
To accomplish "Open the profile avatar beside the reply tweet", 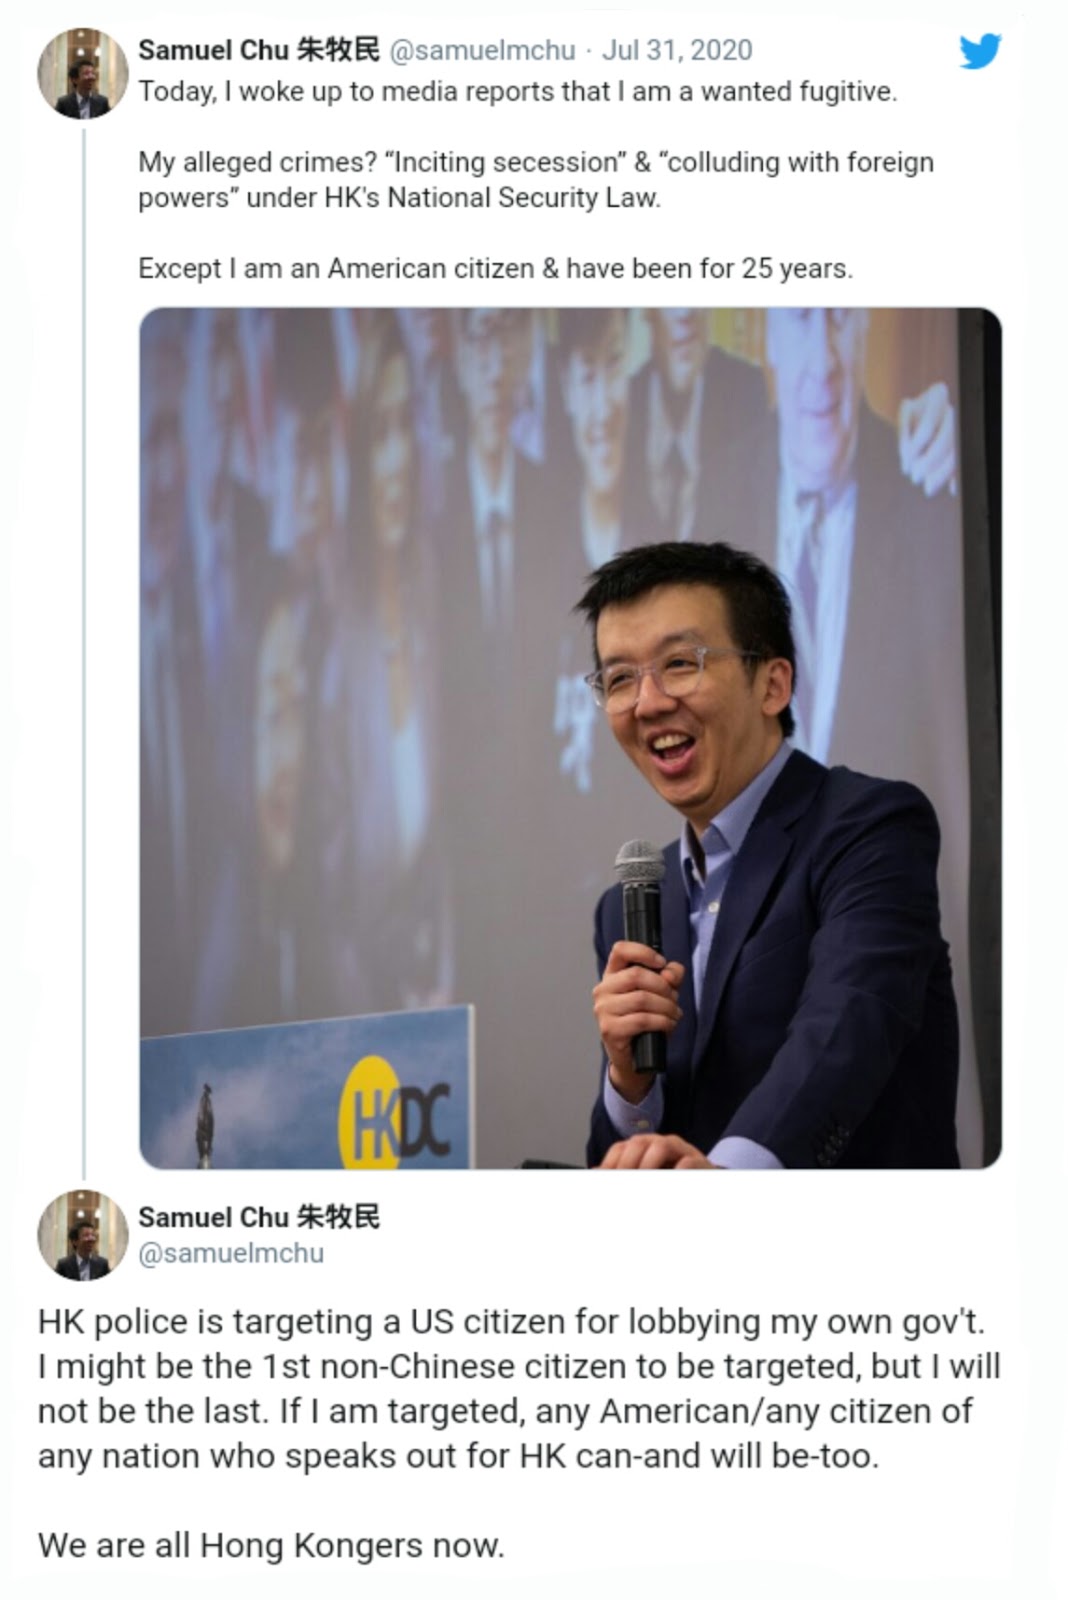I will tap(83, 1235).
